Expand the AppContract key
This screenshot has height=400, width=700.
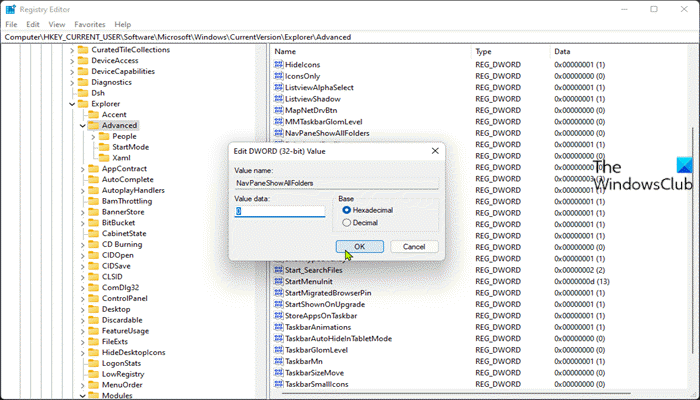83,169
